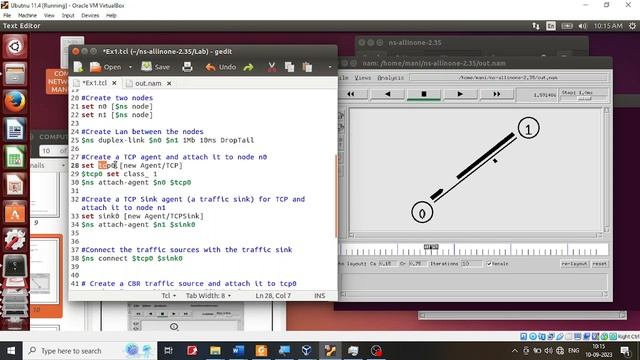Expand the Open recent files dropdown arrow
This screenshot has width=640, height=360.
(x=130, y=67)
